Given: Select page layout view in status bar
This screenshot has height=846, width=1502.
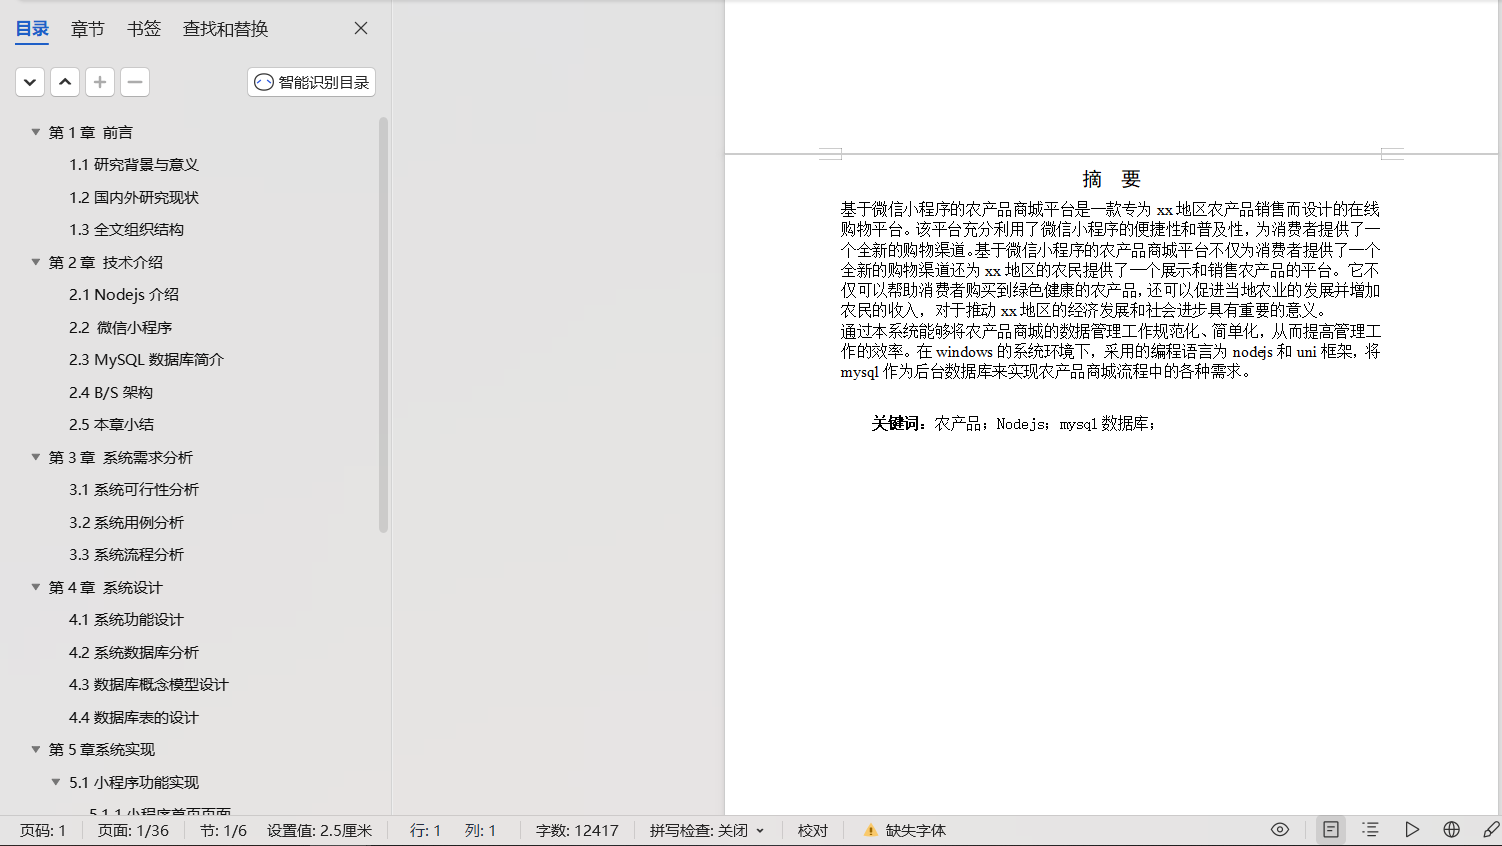Looking at the screenshot, I should [1331, 830].
